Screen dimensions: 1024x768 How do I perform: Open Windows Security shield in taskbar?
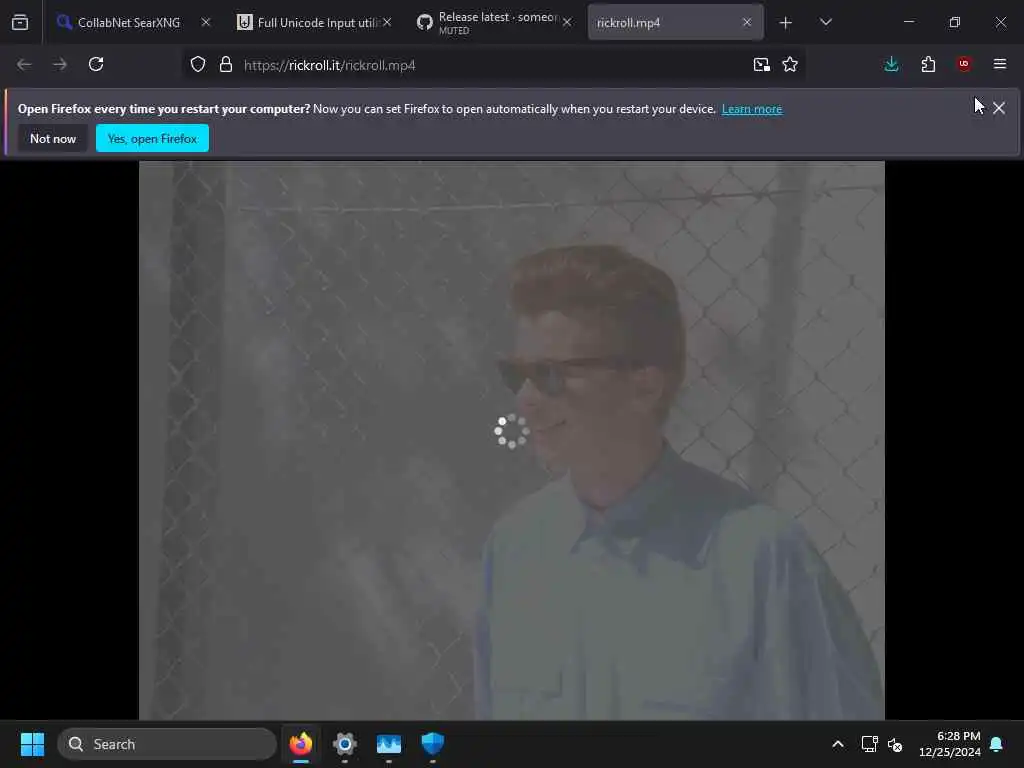coord(432,744)
